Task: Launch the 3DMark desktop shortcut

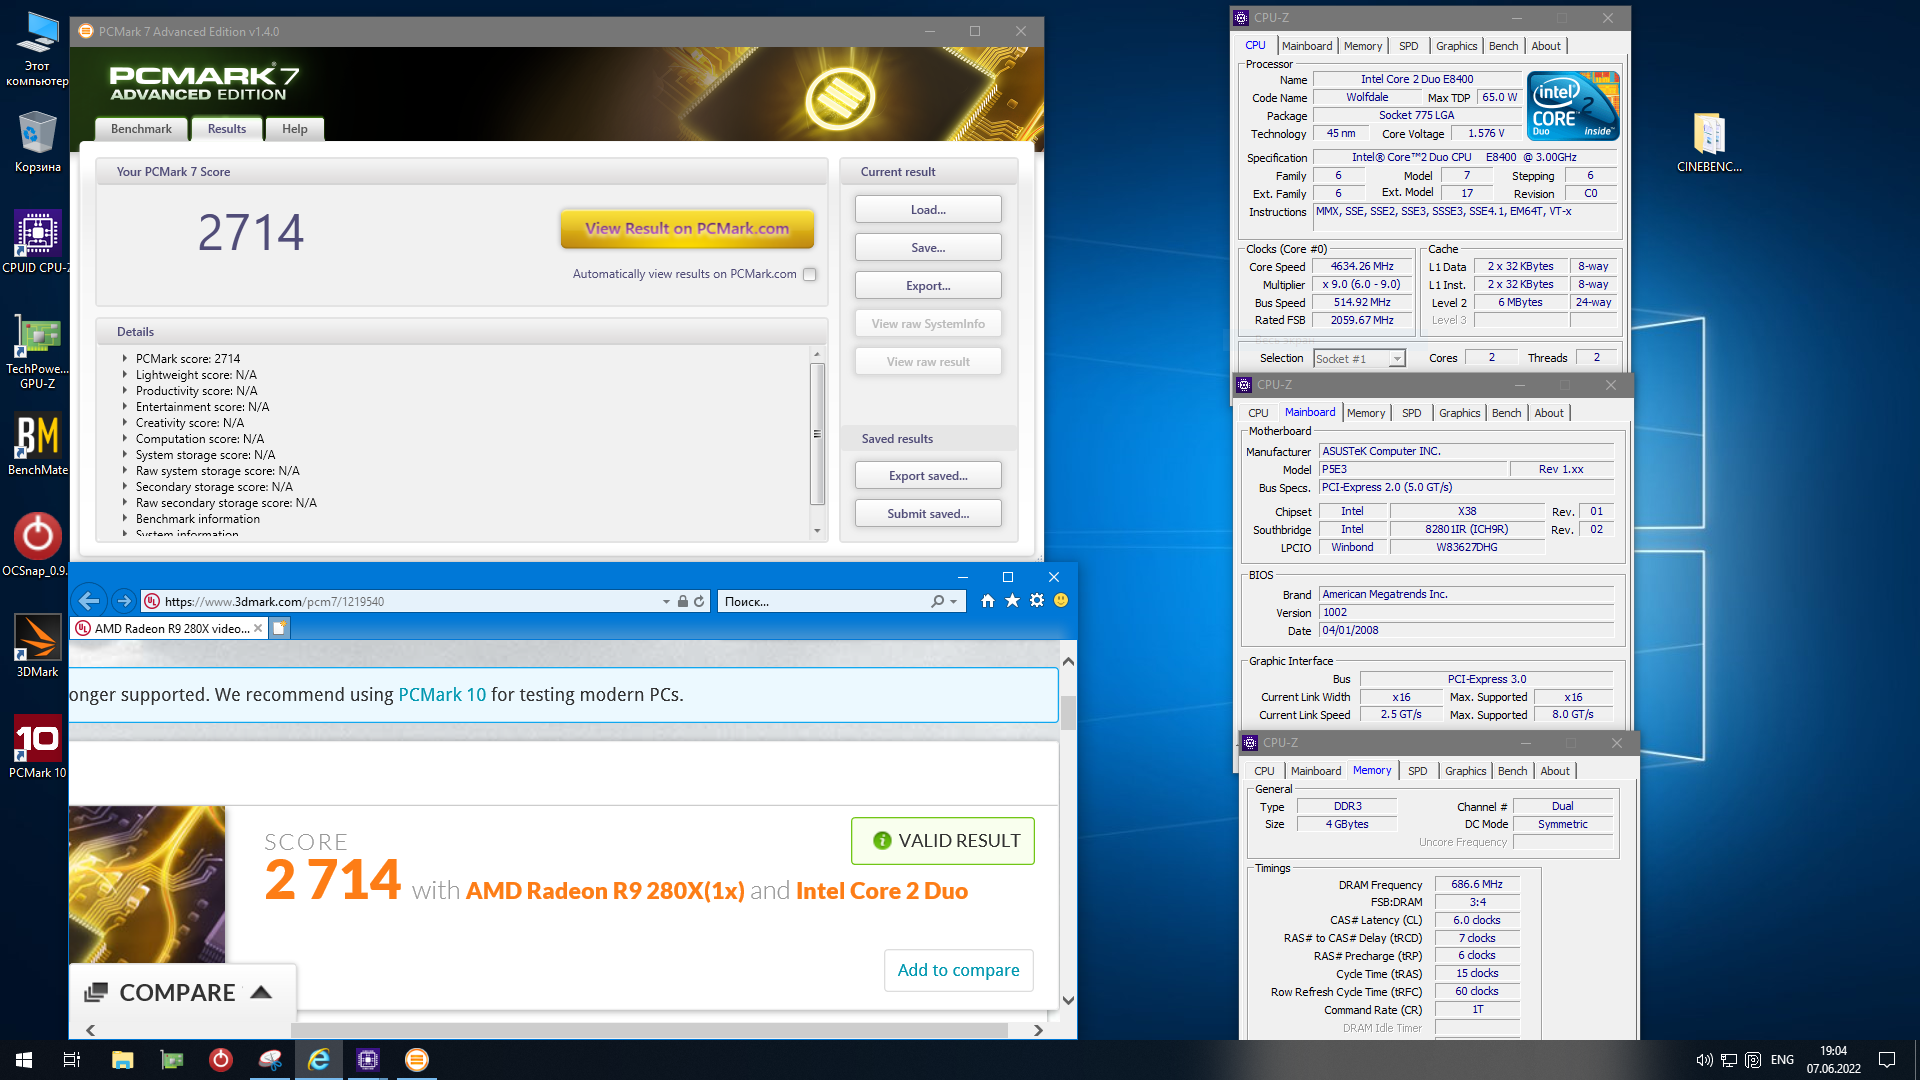Action: click(x=37, y=646)
